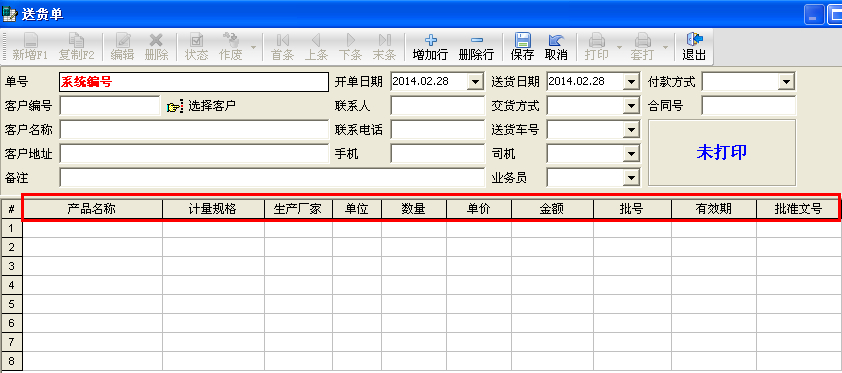Click the 状态 status icon
Screen dimensions: 842x373
click(196, 40)
